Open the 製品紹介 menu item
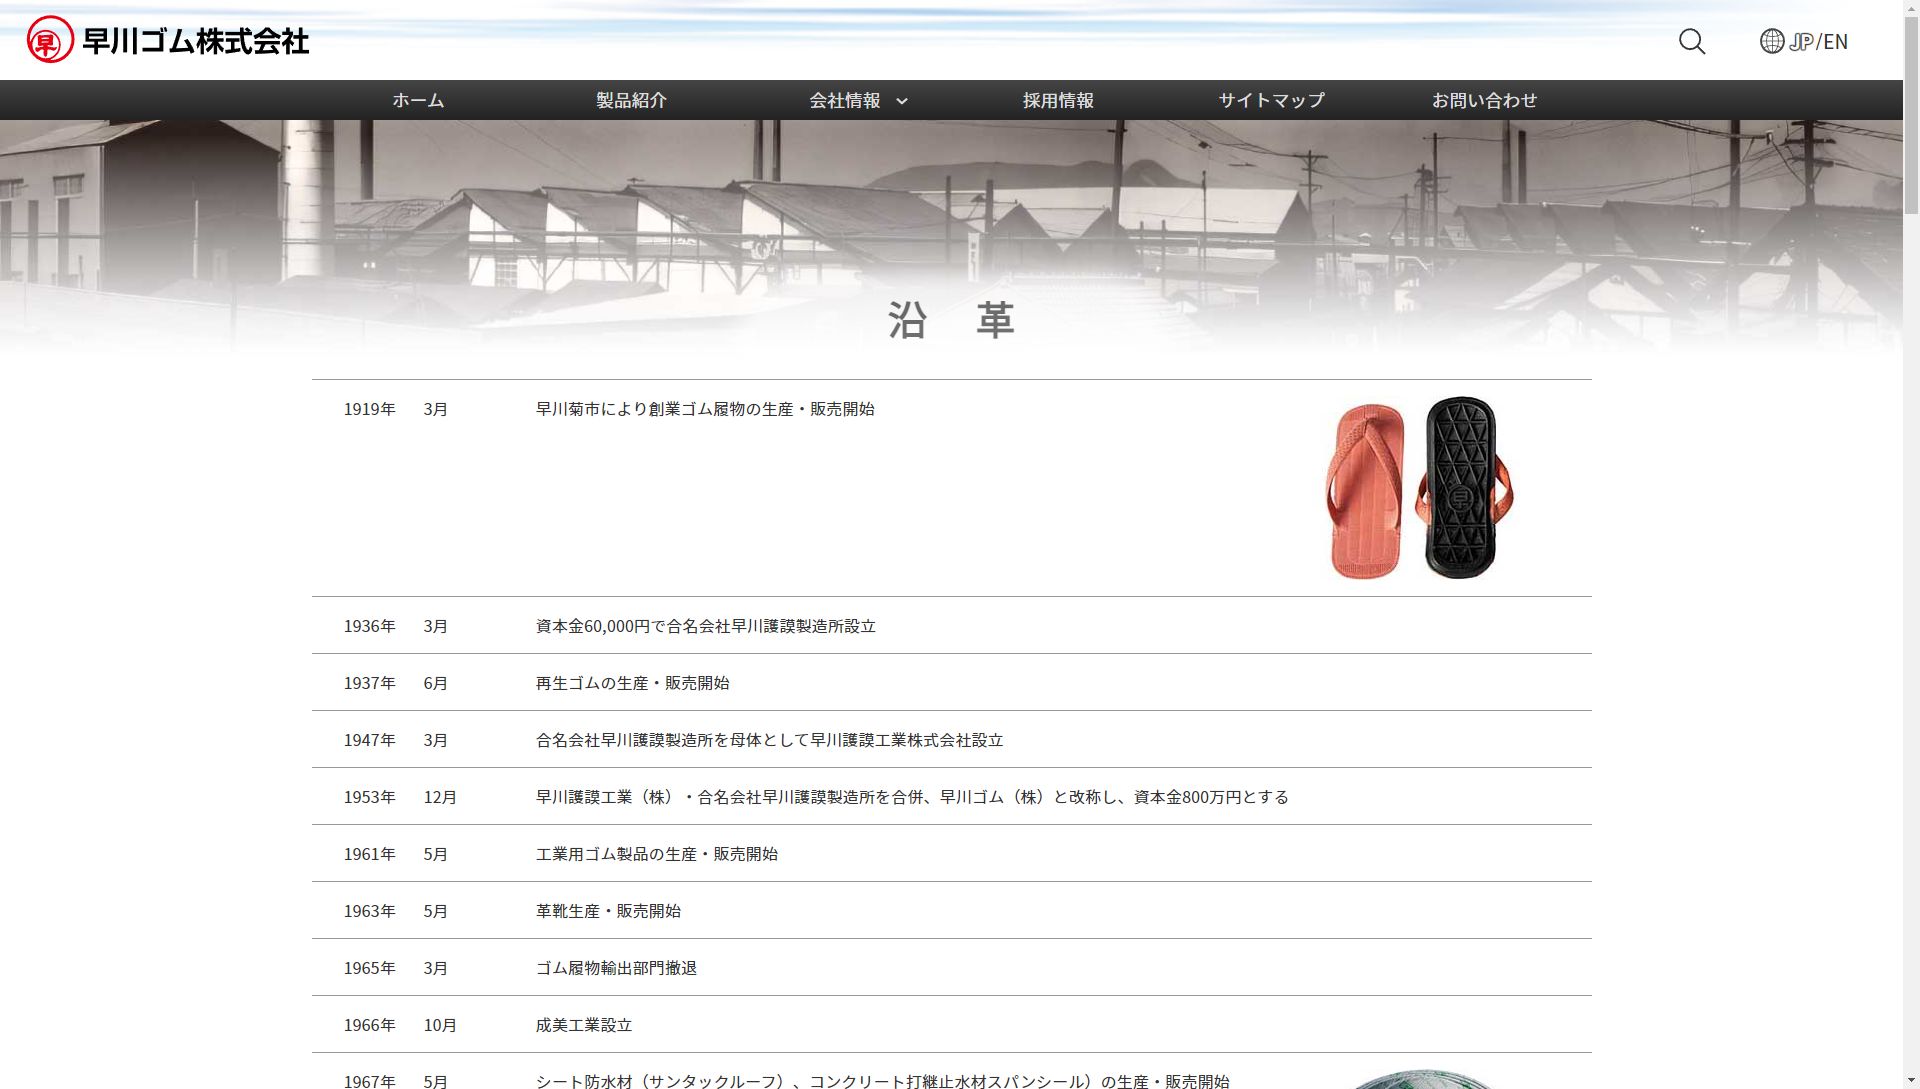 [x=631, y=100]
